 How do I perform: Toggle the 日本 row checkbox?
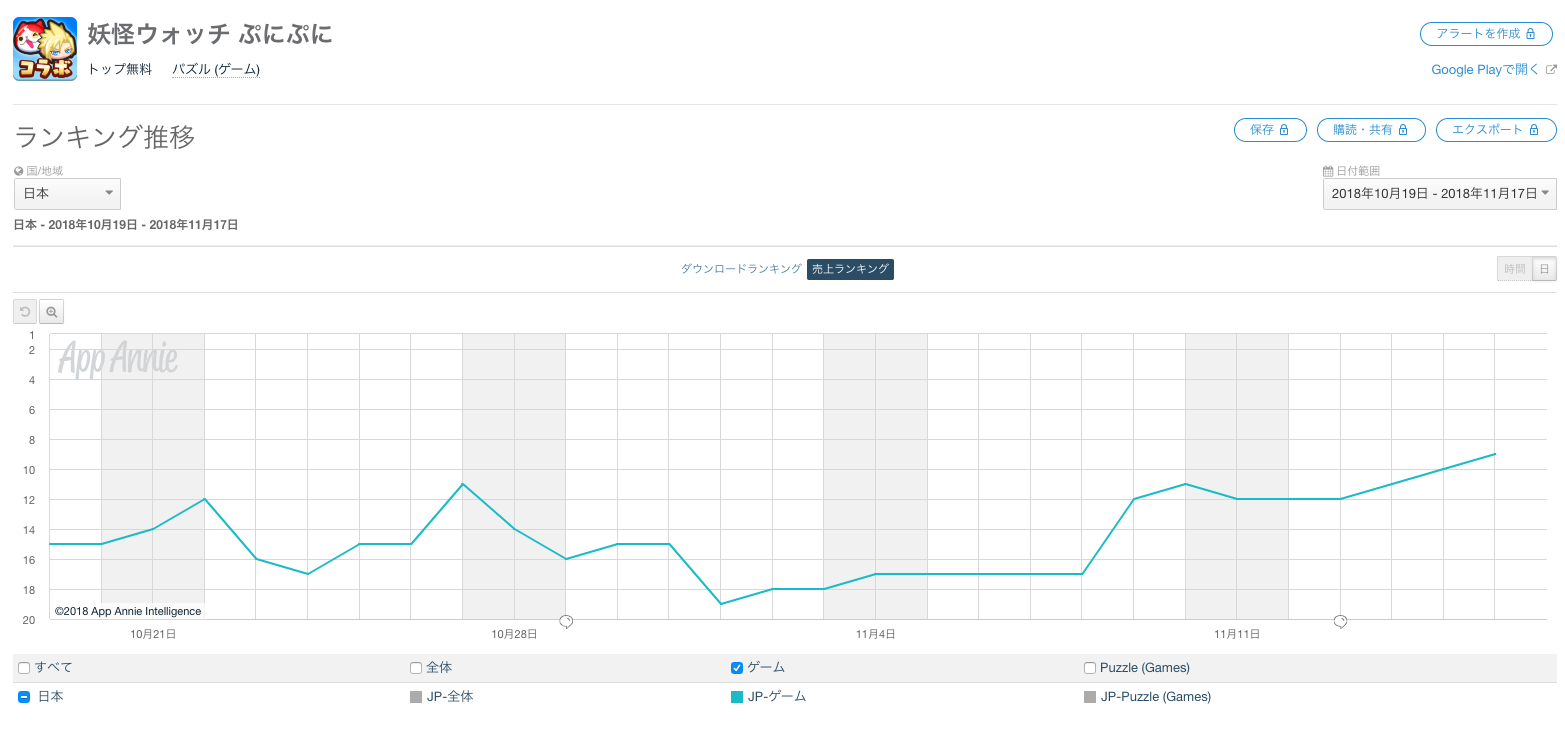click(24, 697)
